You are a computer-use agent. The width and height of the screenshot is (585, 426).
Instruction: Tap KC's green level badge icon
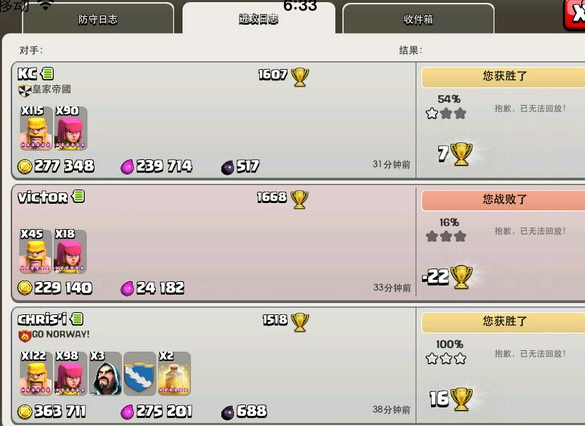47,73
